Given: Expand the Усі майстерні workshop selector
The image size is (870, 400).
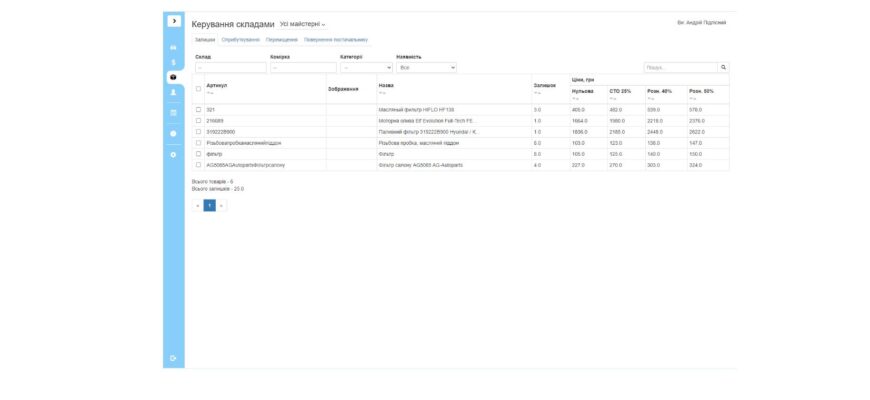Looking at the screenshot, I should tap(303, 23).
